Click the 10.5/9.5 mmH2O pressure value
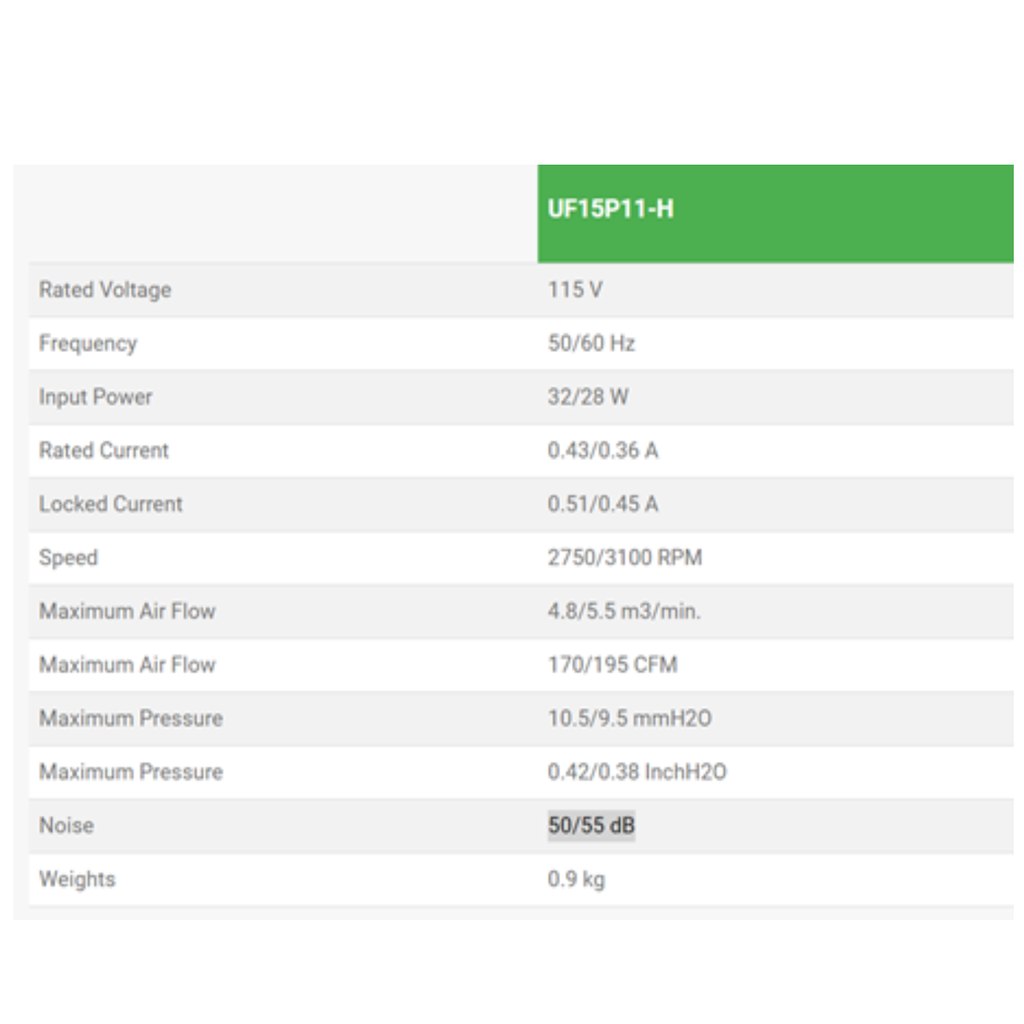The image size is (1024, 1024). point(630,718)
